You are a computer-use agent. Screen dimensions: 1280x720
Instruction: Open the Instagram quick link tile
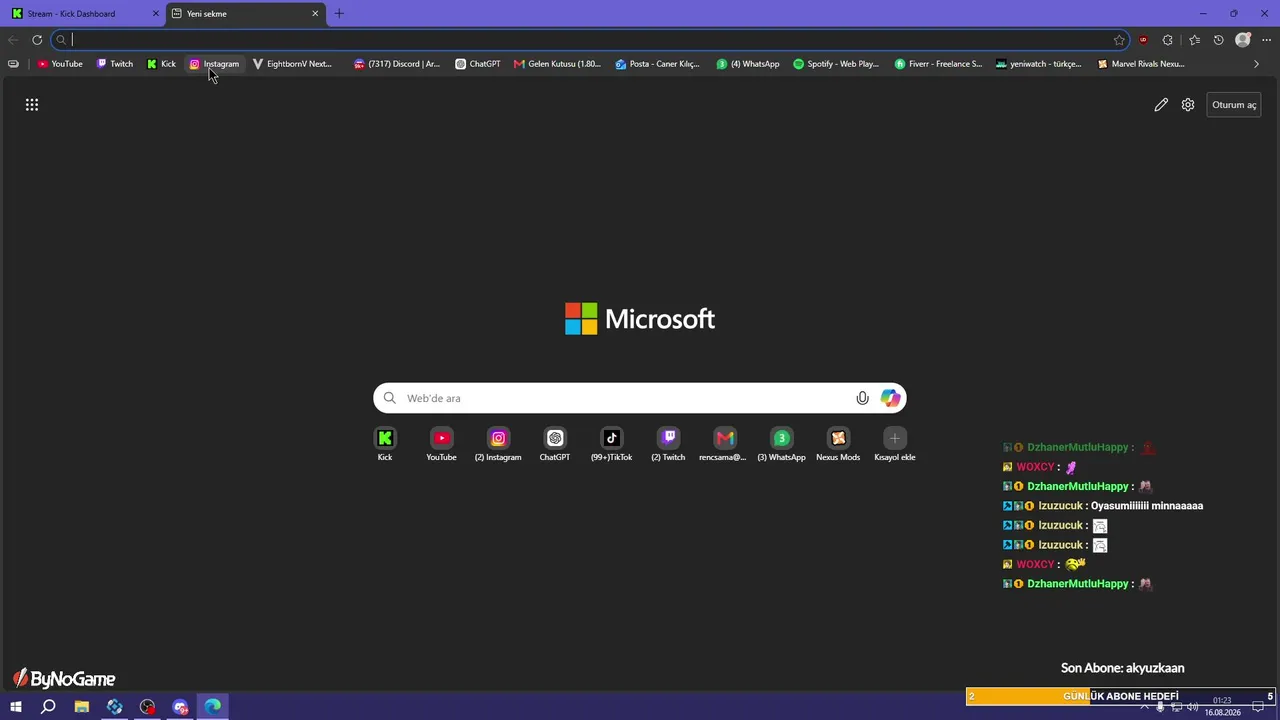click(498, 445)
